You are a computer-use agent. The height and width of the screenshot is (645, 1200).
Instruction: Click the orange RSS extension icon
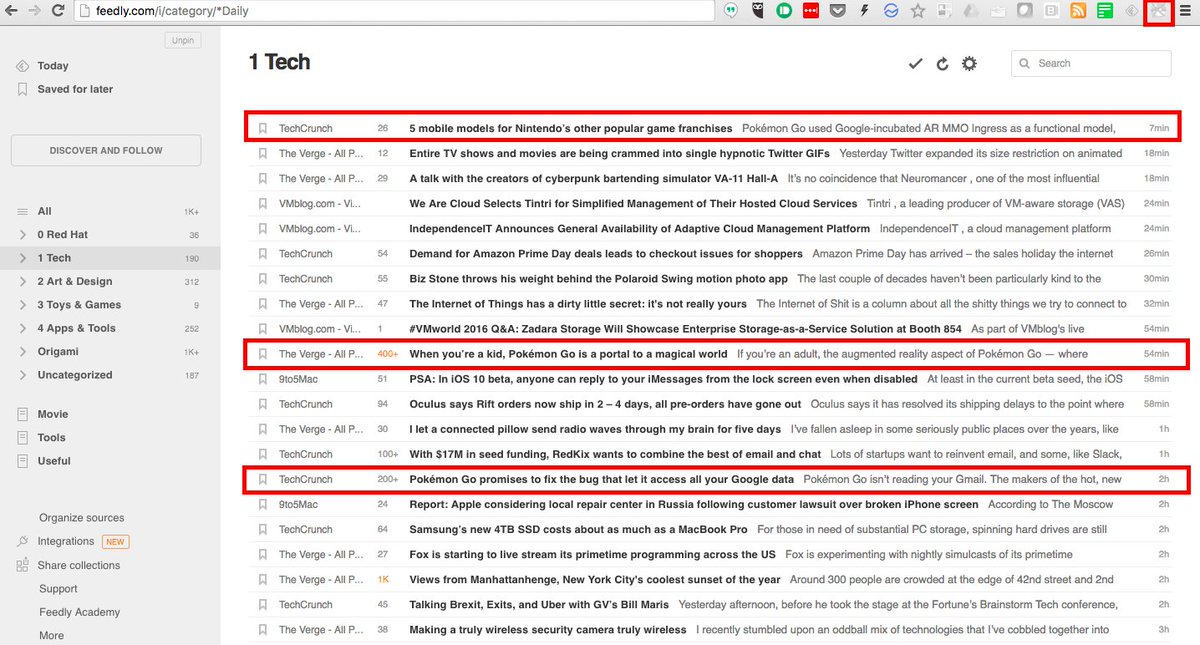tap(1078, 11)
